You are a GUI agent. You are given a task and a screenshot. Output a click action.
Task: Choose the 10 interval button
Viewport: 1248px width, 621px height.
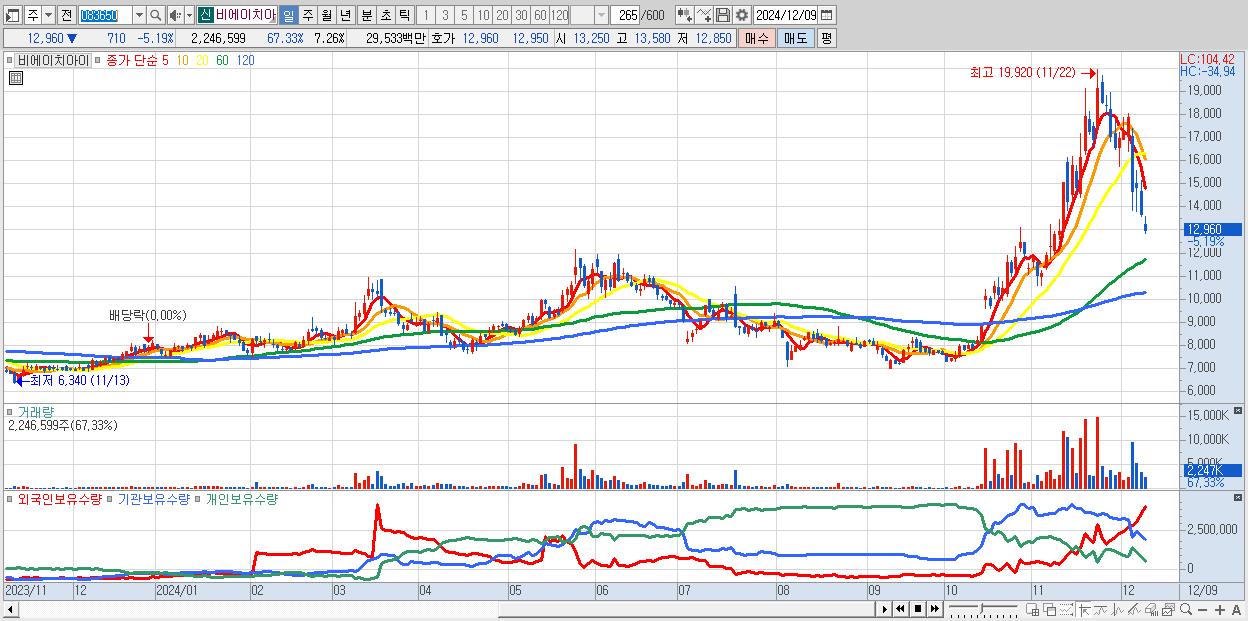[x=483, y=15]
